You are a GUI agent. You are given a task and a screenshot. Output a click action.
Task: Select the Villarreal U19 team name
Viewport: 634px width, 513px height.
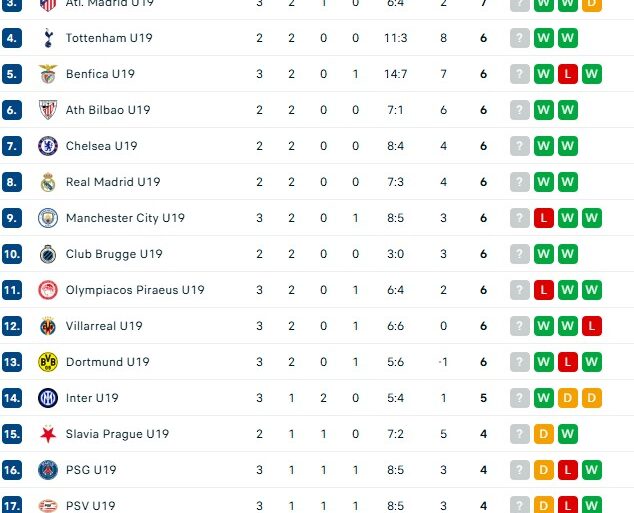point(104,326)
